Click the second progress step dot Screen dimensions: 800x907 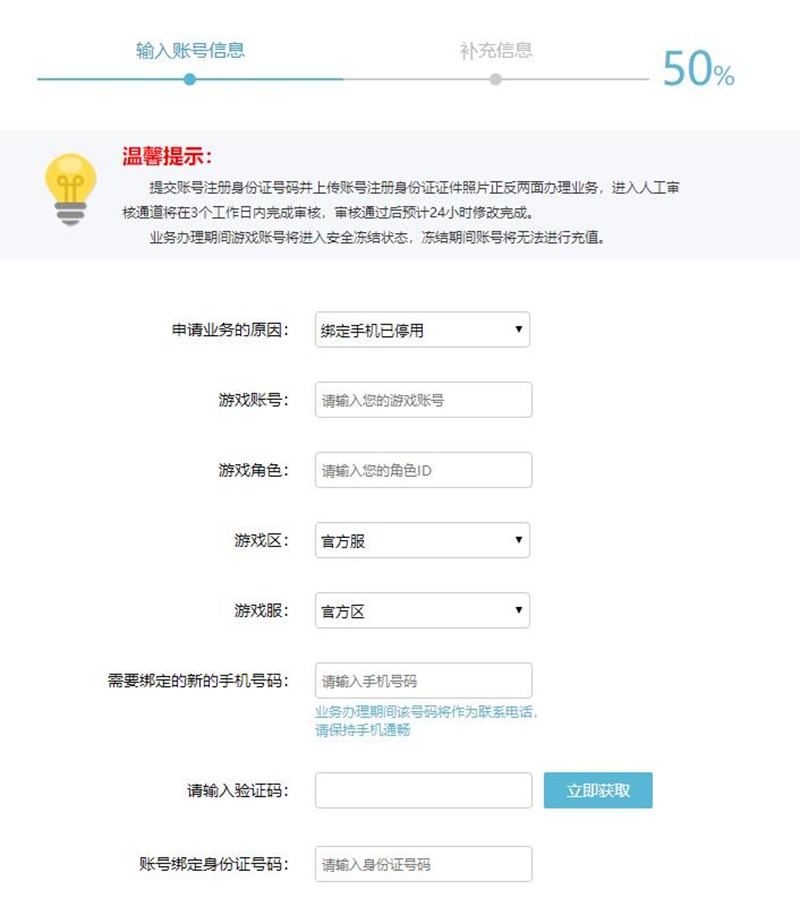(x=496, y=79)
